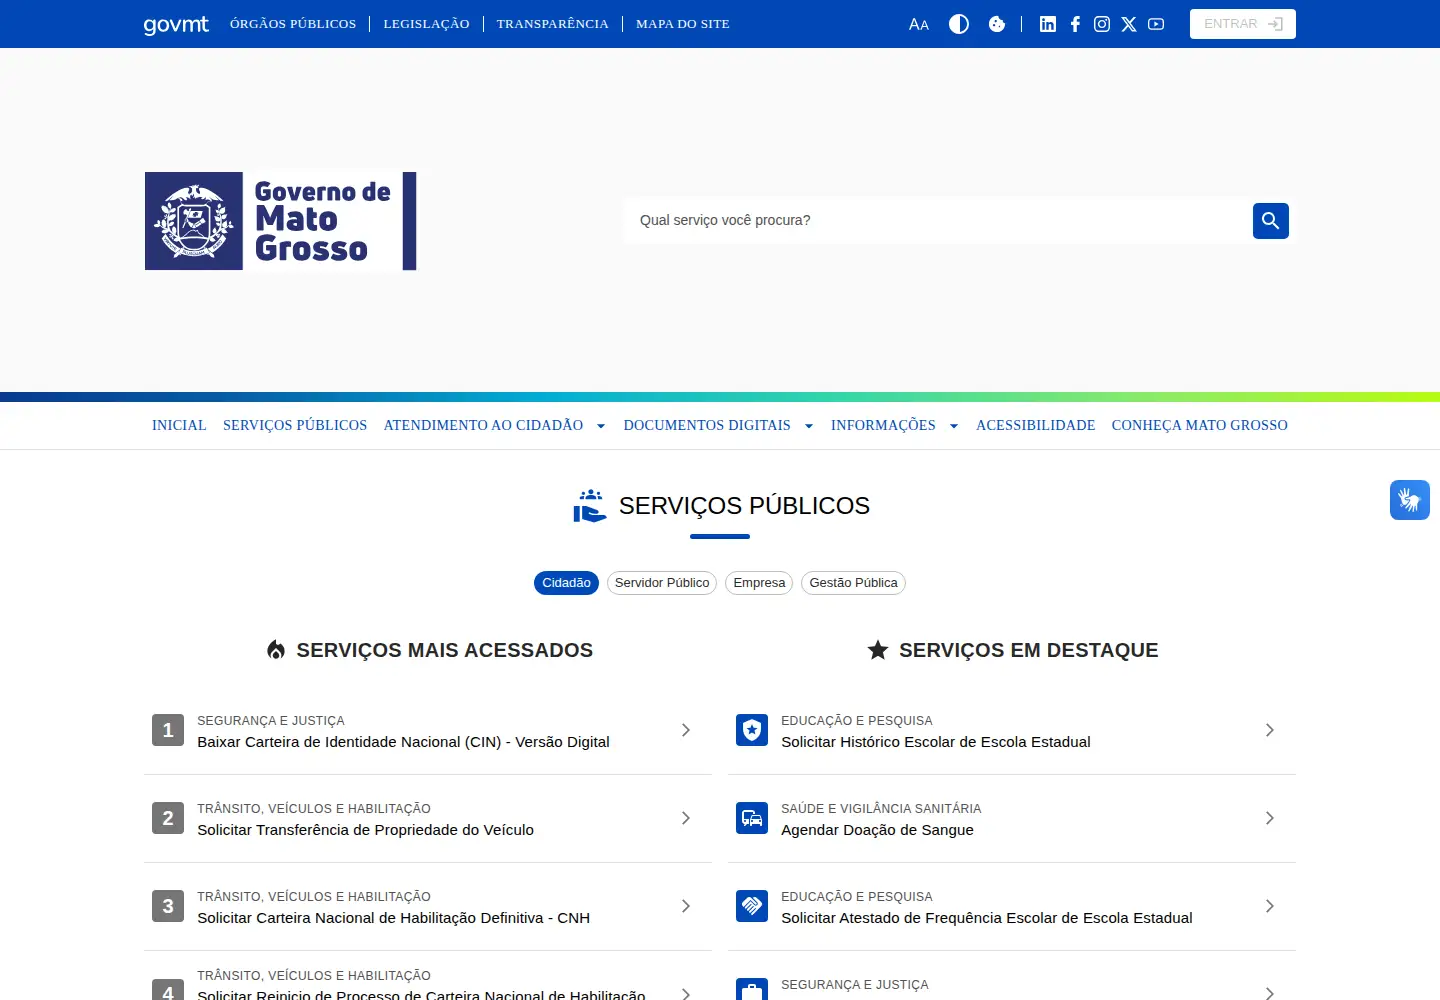
Task: Click the Entrar login button
Action: click(1243, 24)
